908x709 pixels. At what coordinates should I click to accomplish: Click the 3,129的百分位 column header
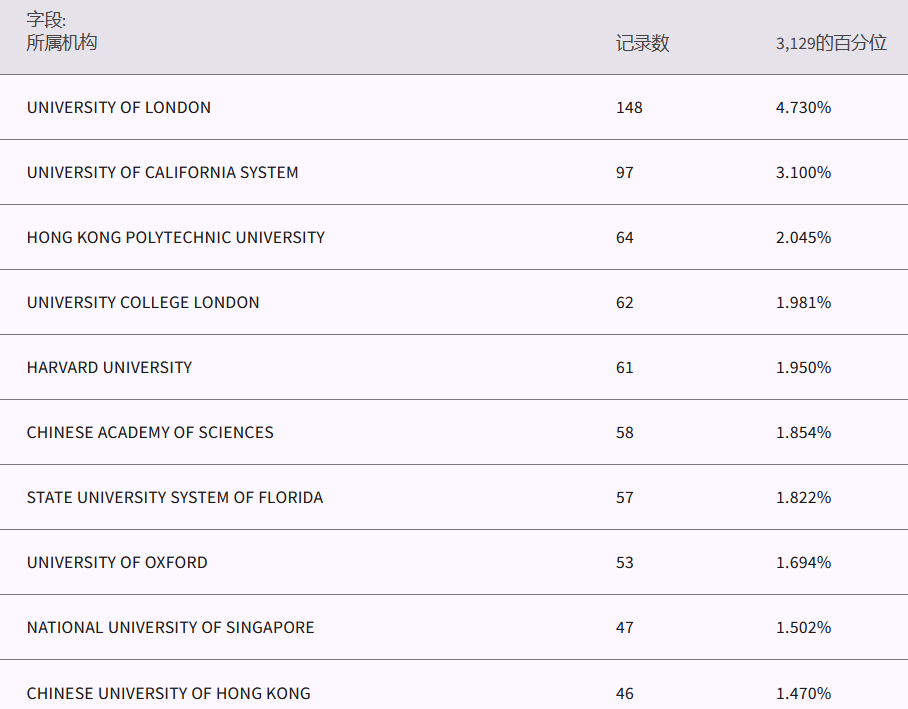(831, 43)
